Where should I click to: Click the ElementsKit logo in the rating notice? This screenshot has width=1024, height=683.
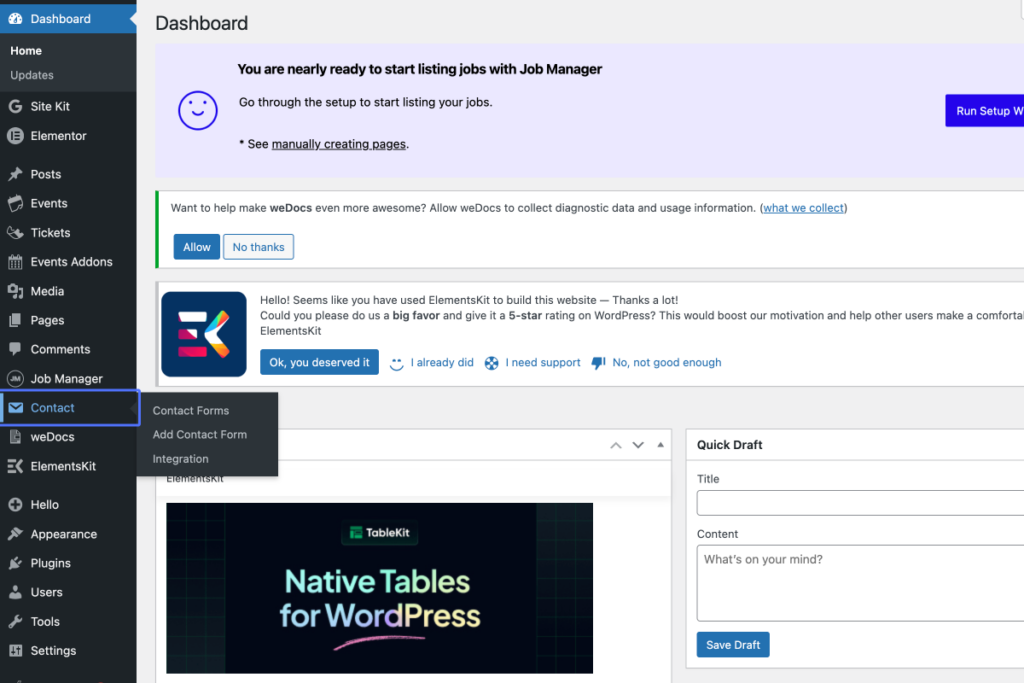pos(204,334)
